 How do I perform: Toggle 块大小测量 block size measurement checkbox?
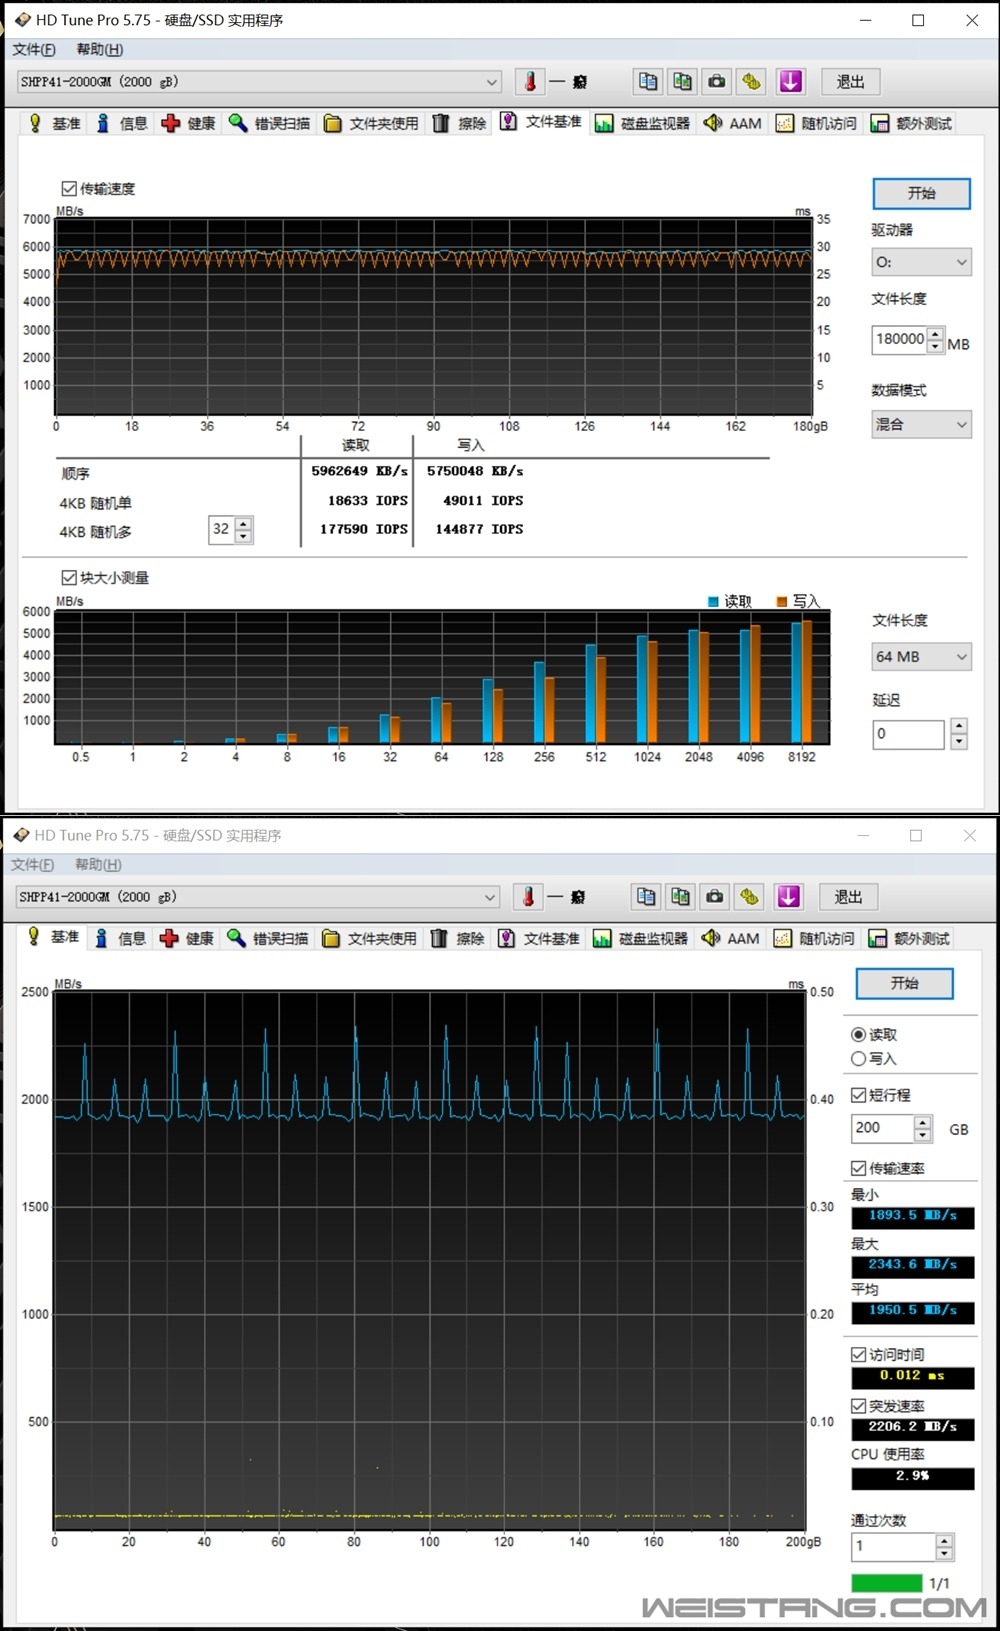tap(69, 577)
